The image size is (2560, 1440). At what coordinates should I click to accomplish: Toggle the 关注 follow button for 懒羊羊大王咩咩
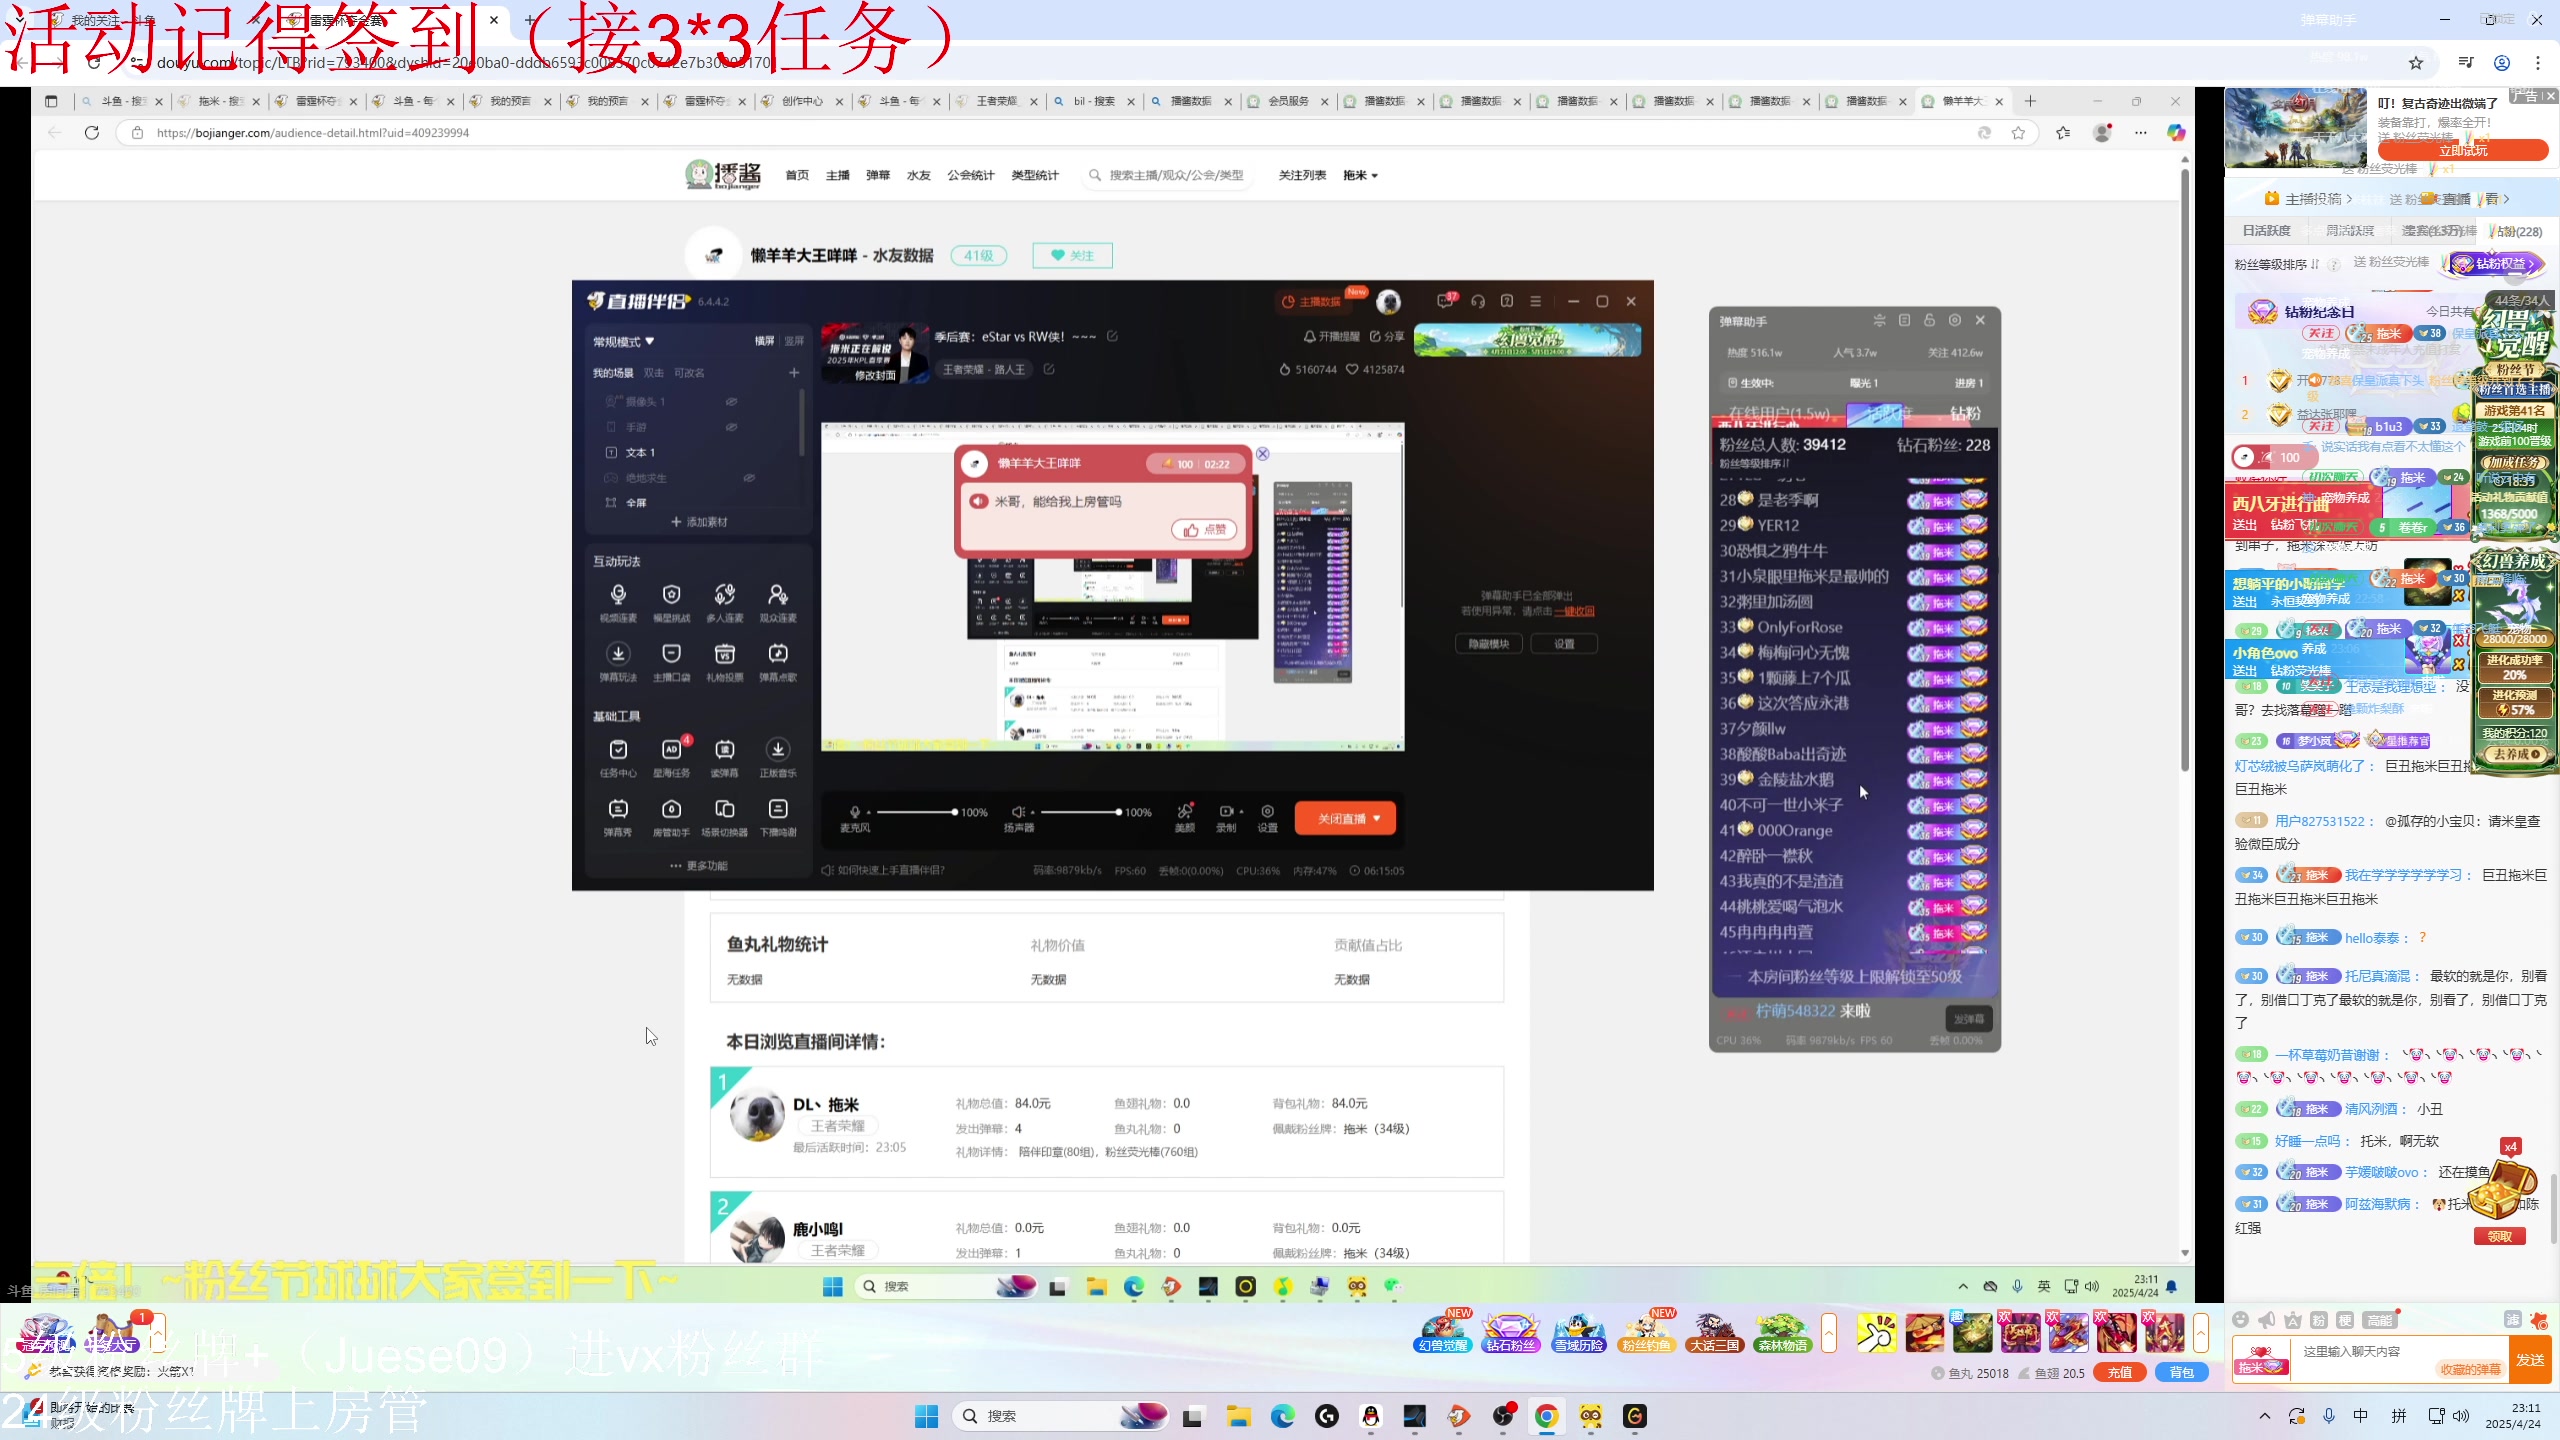pyautogui.click(x=1072, y=256)
